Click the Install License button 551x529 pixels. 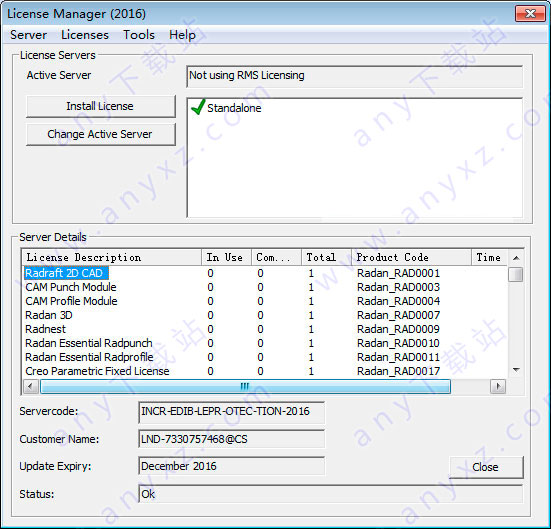101,106
